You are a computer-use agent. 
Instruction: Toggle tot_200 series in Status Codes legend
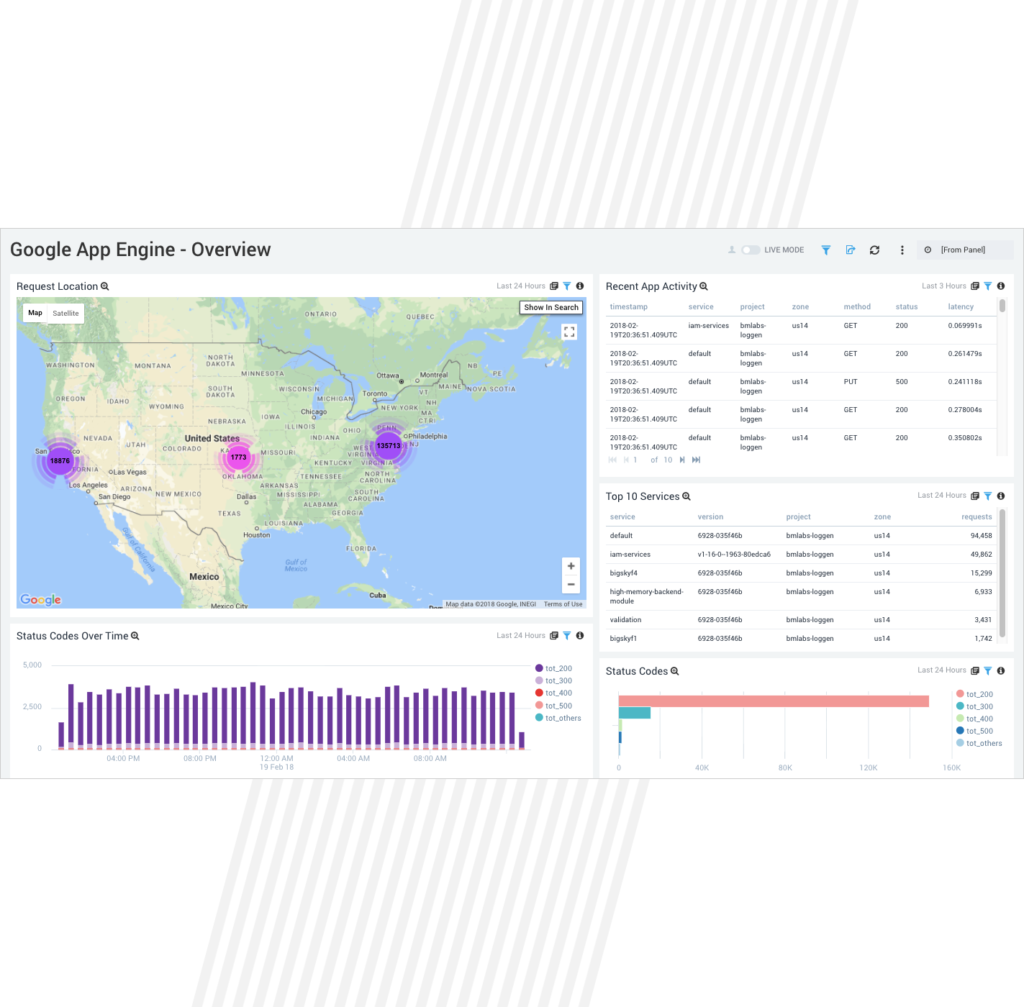coord(974,694)
